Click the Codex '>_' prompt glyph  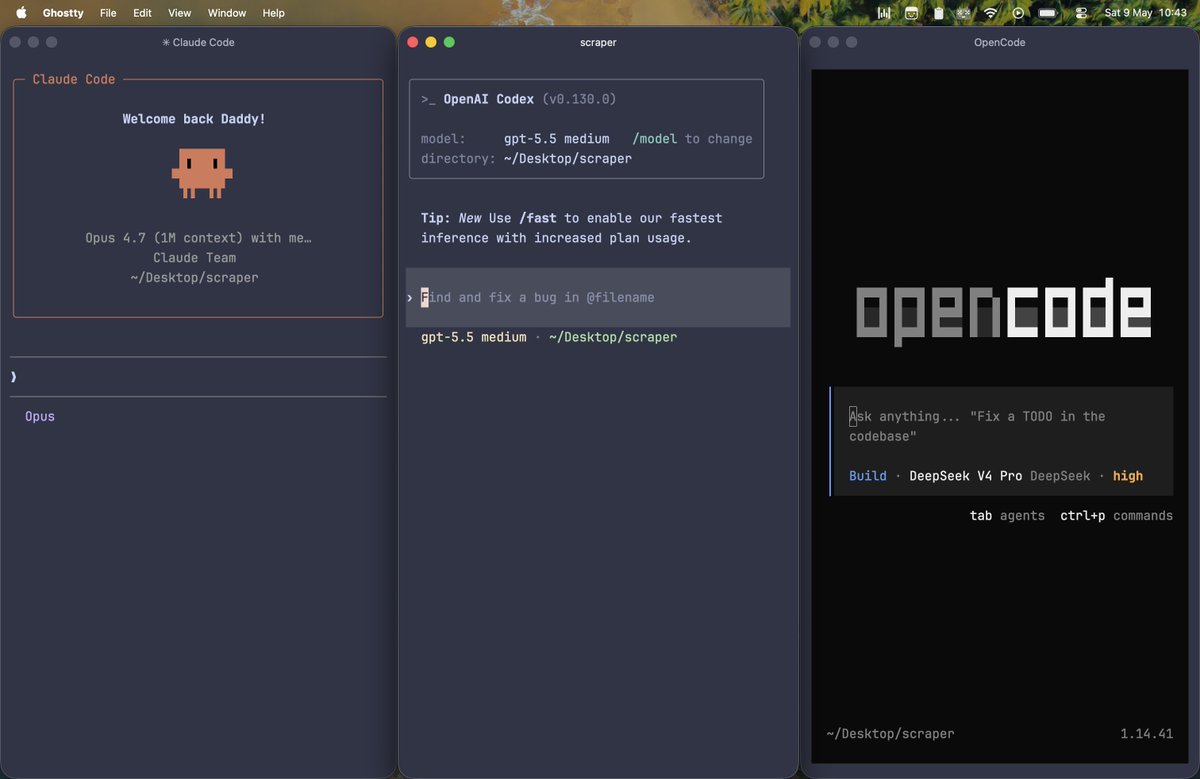(x=428, y=99)
